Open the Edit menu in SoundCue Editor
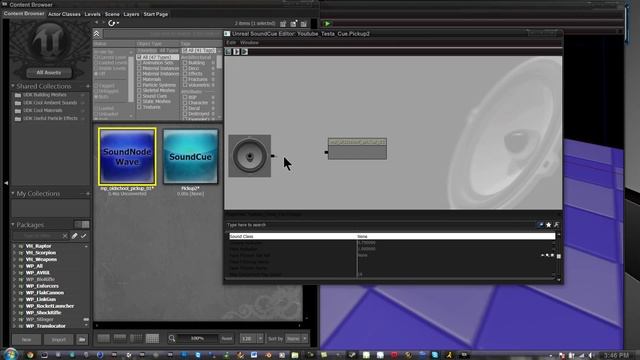 pos(231,42)
